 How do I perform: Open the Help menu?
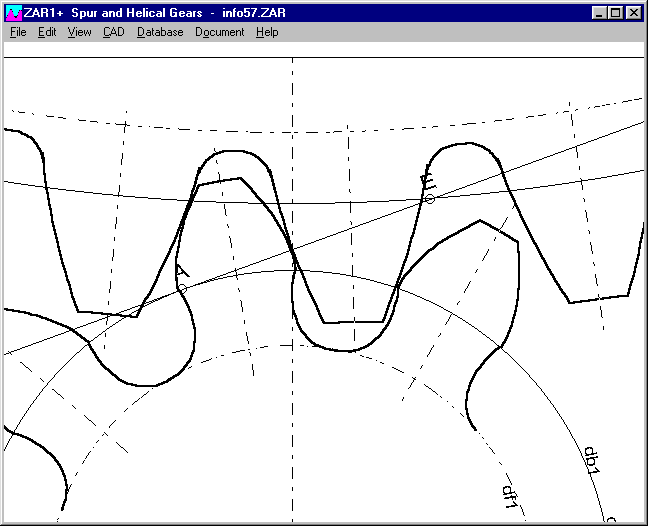[267, 32]
